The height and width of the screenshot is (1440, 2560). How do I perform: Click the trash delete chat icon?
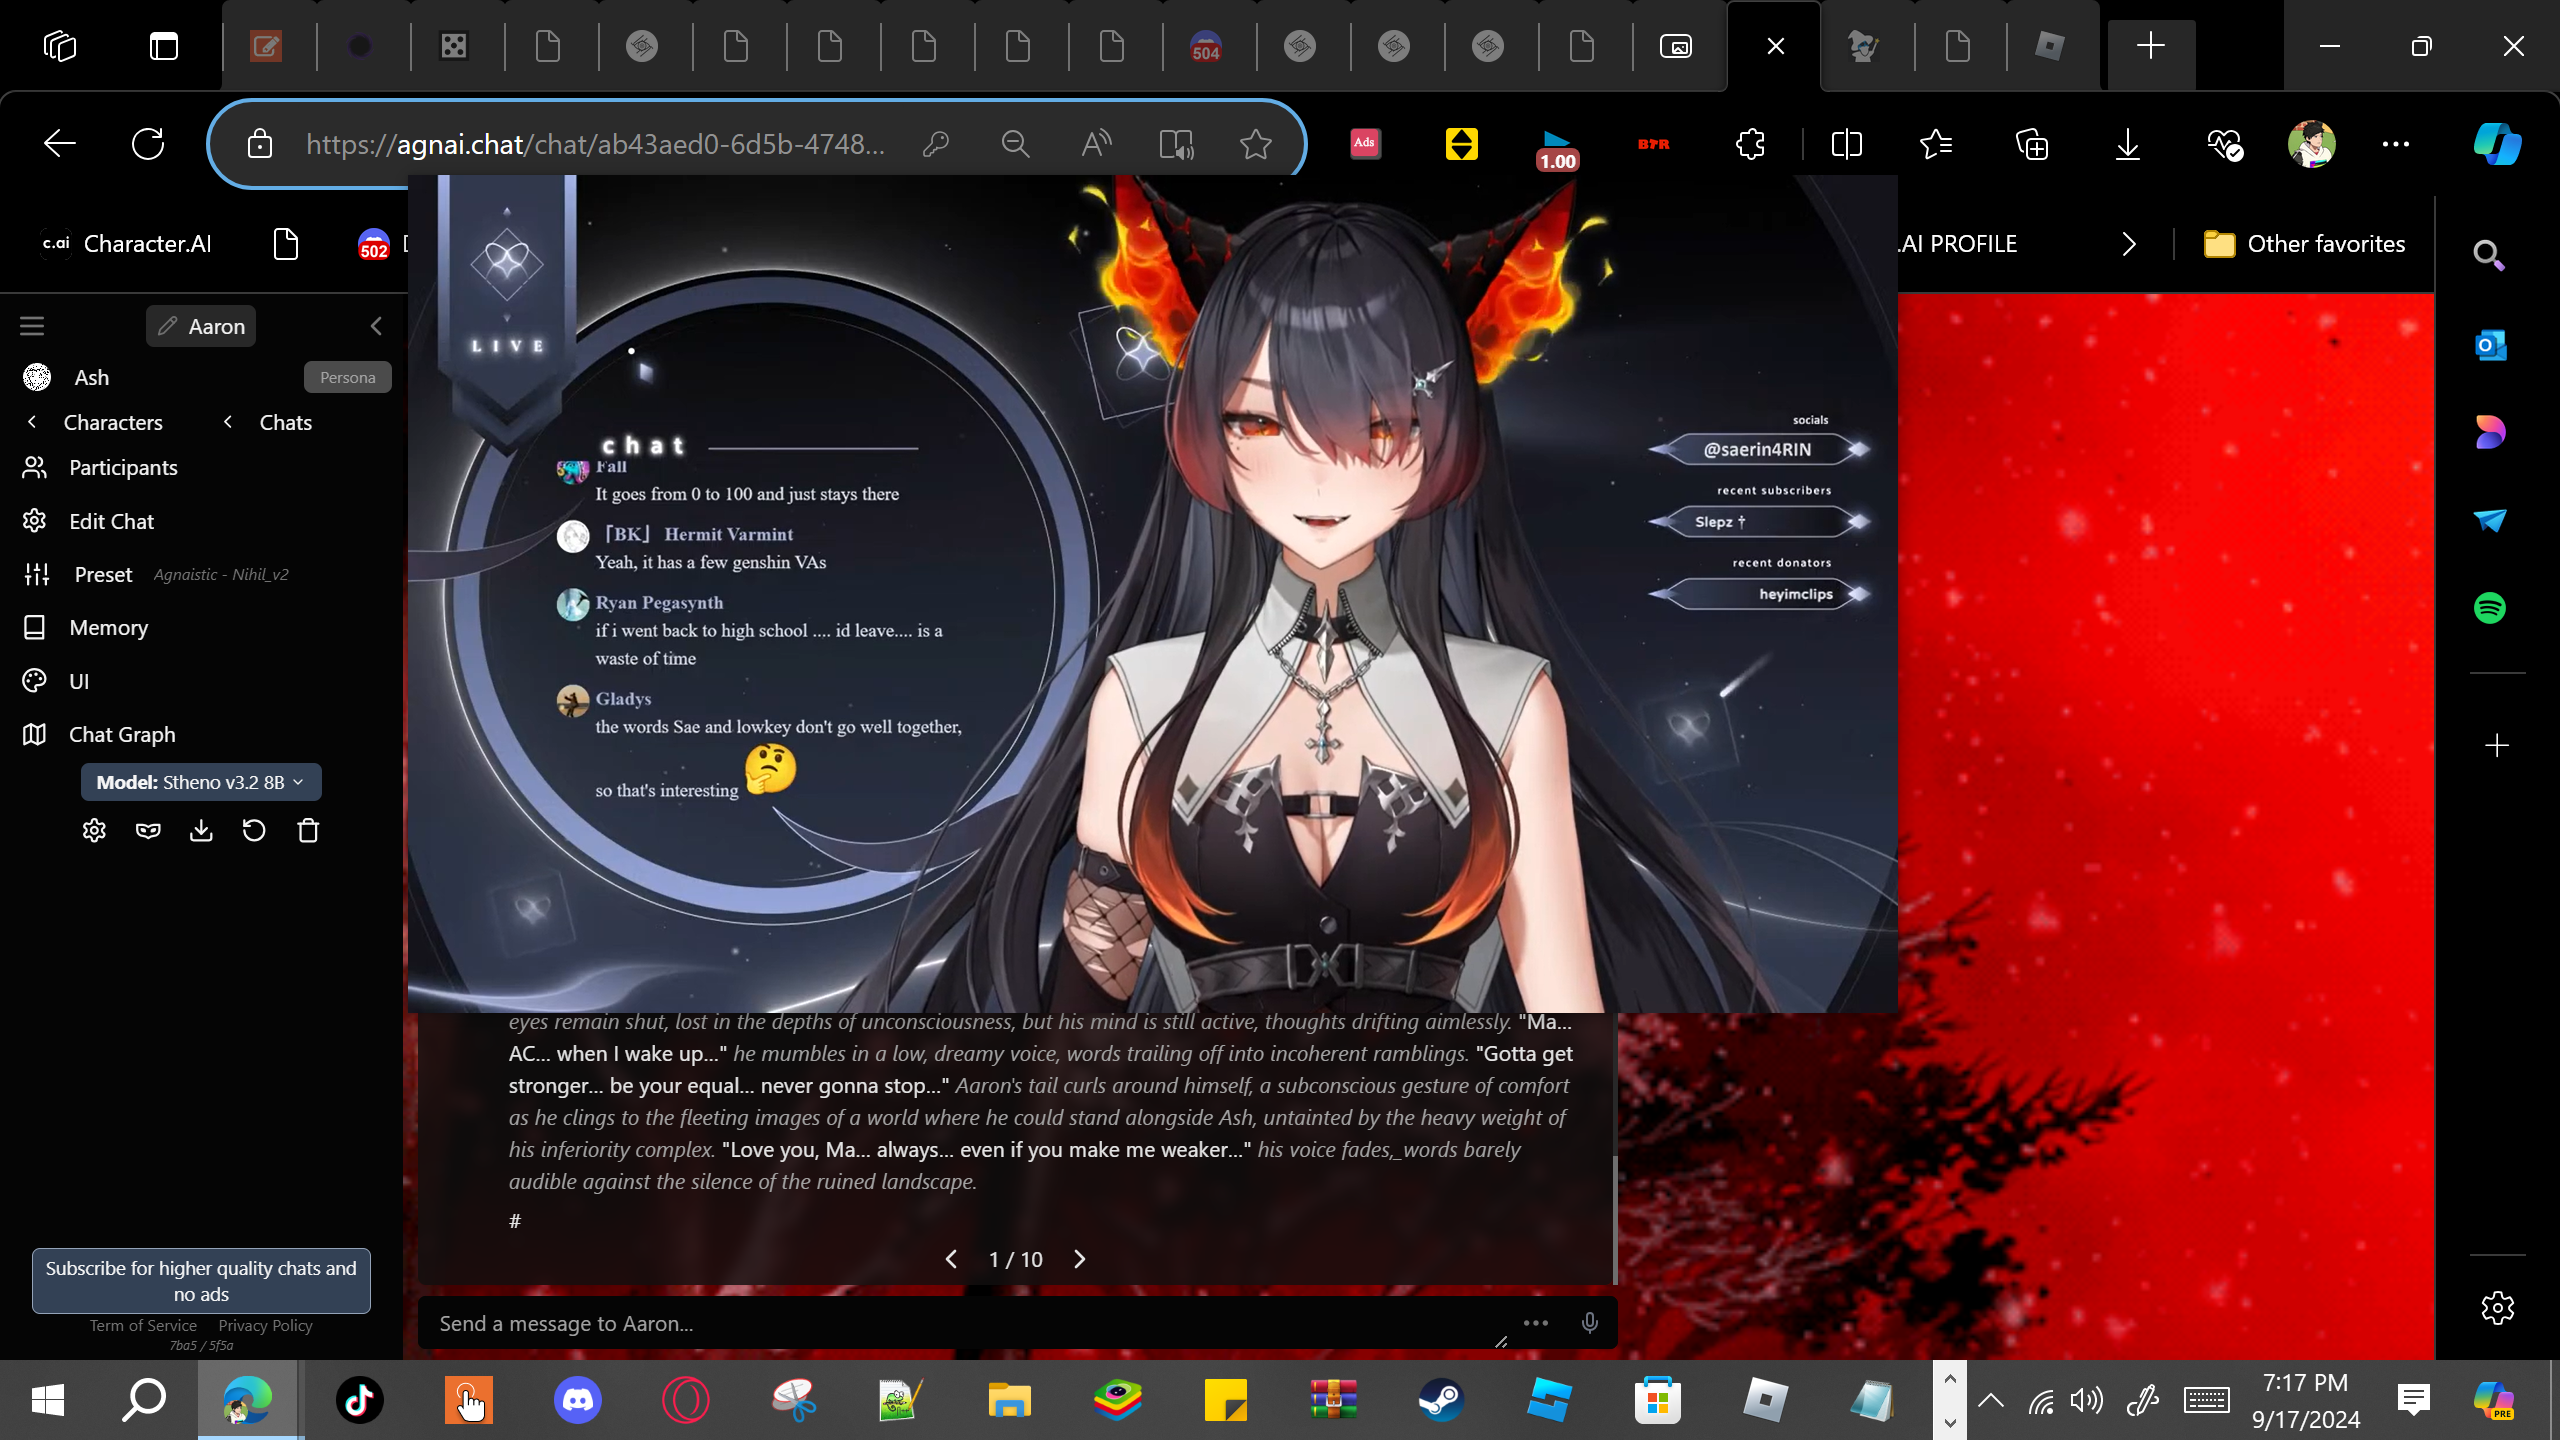click(x=308, y=831)
